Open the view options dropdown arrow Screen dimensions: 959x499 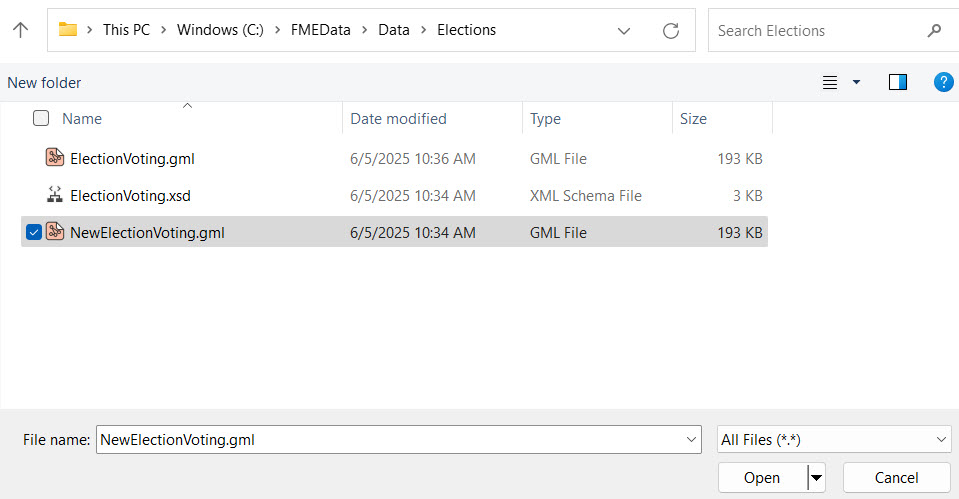click(x=856, y=82)
